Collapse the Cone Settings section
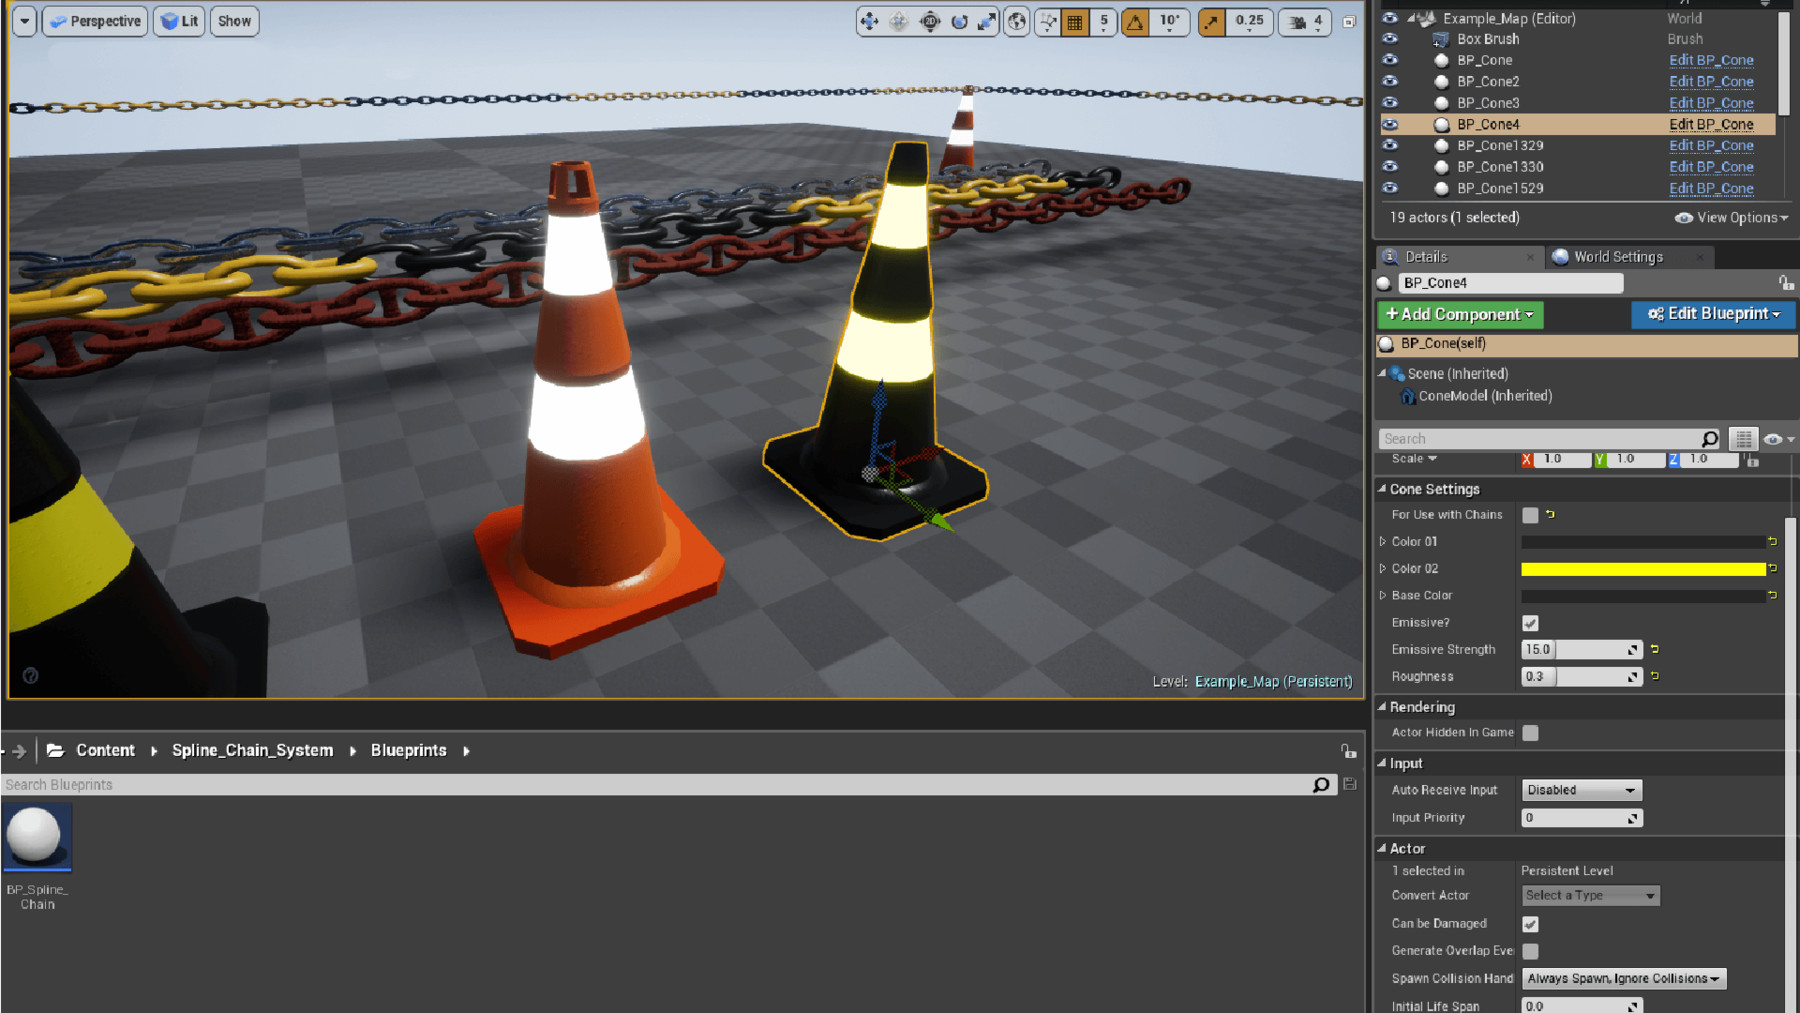 point(1382,489)
